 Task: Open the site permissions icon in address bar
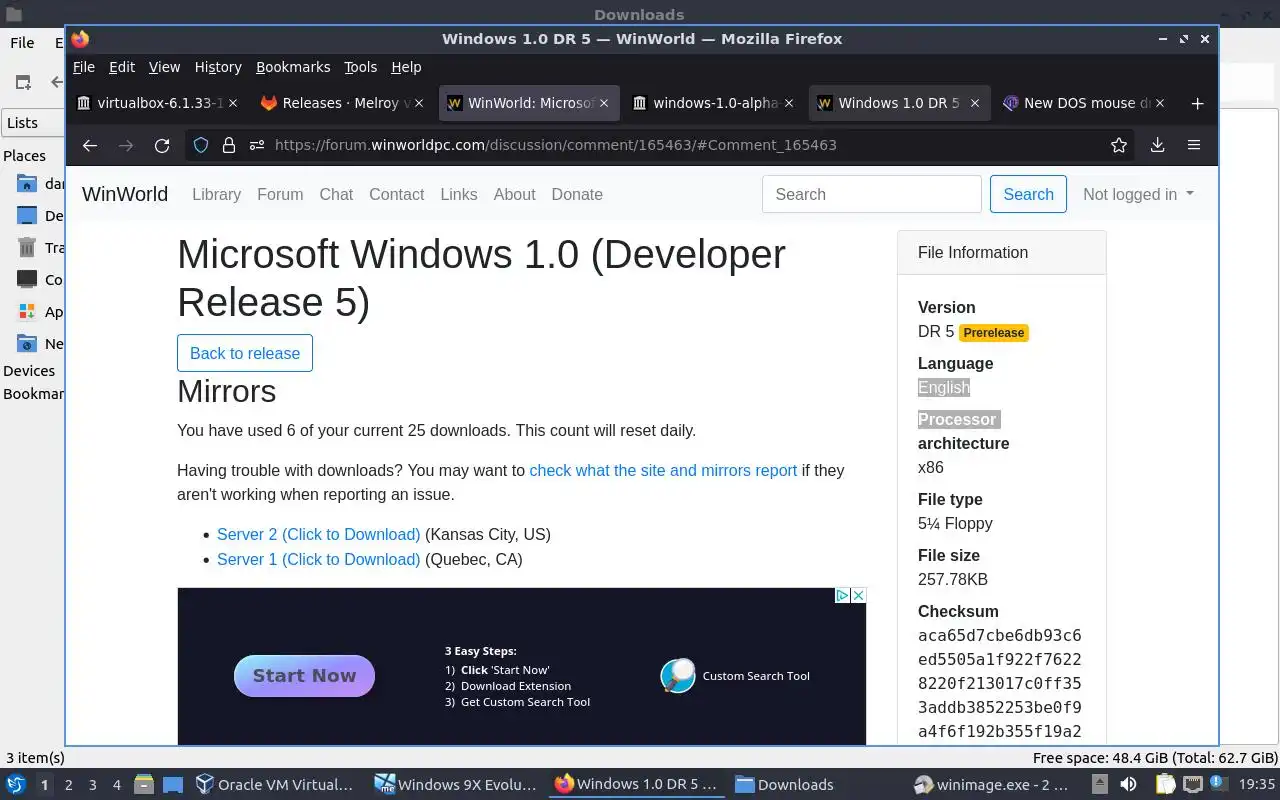(257, 145)
